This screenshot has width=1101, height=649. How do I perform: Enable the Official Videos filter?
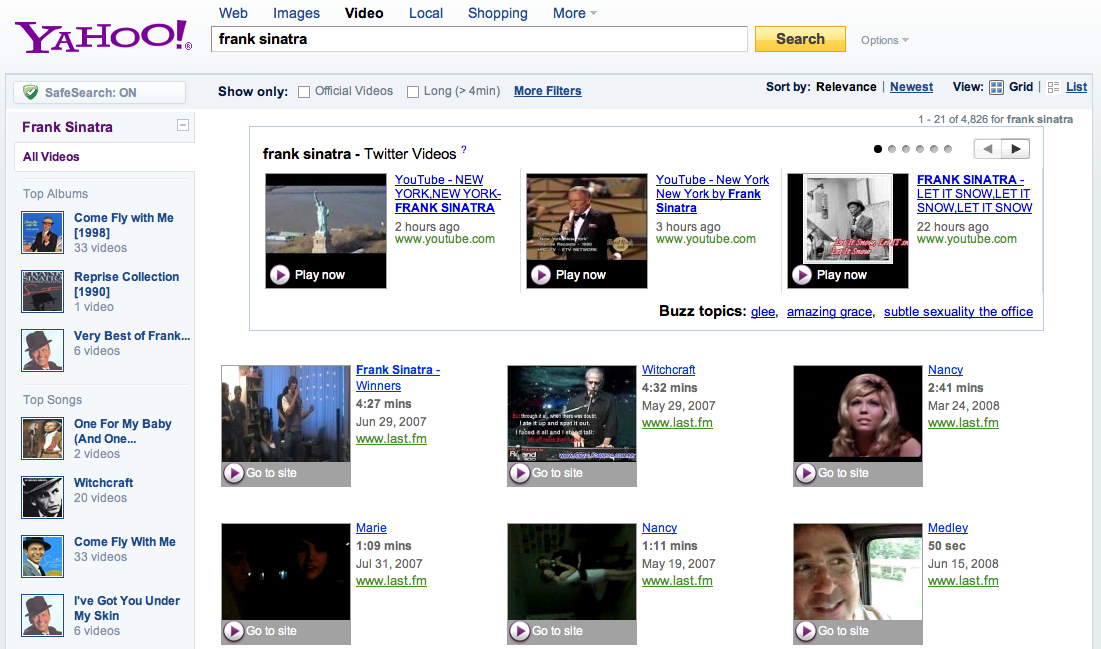tap(303, 91)
